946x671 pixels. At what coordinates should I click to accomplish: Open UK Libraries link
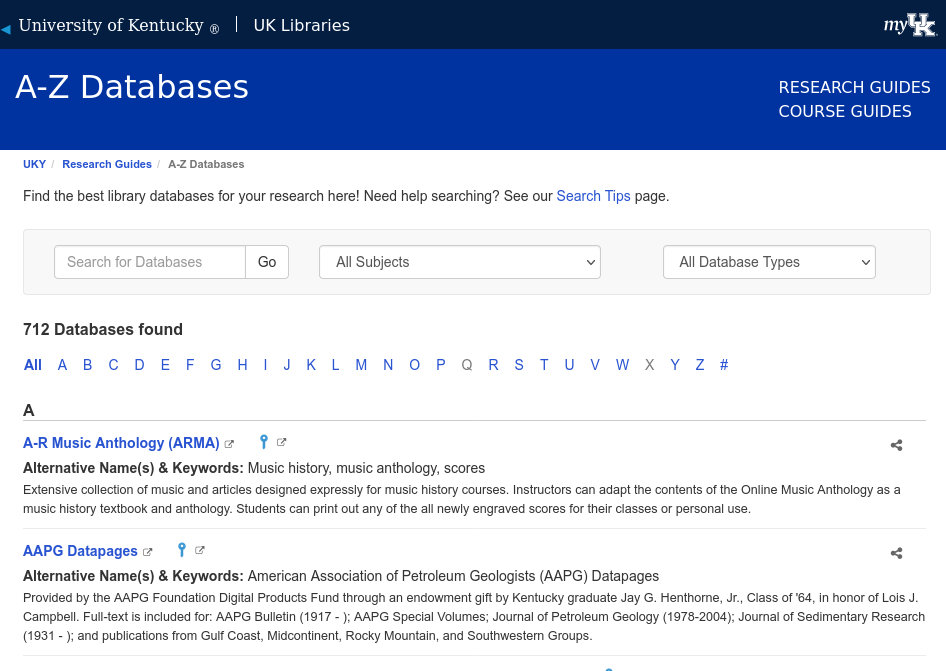[x=302, y=25]
